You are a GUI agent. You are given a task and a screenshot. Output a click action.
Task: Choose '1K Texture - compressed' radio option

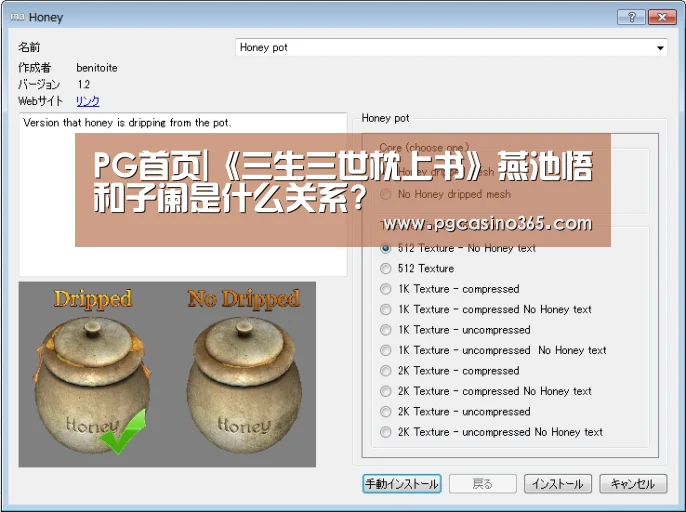point(385,289)
